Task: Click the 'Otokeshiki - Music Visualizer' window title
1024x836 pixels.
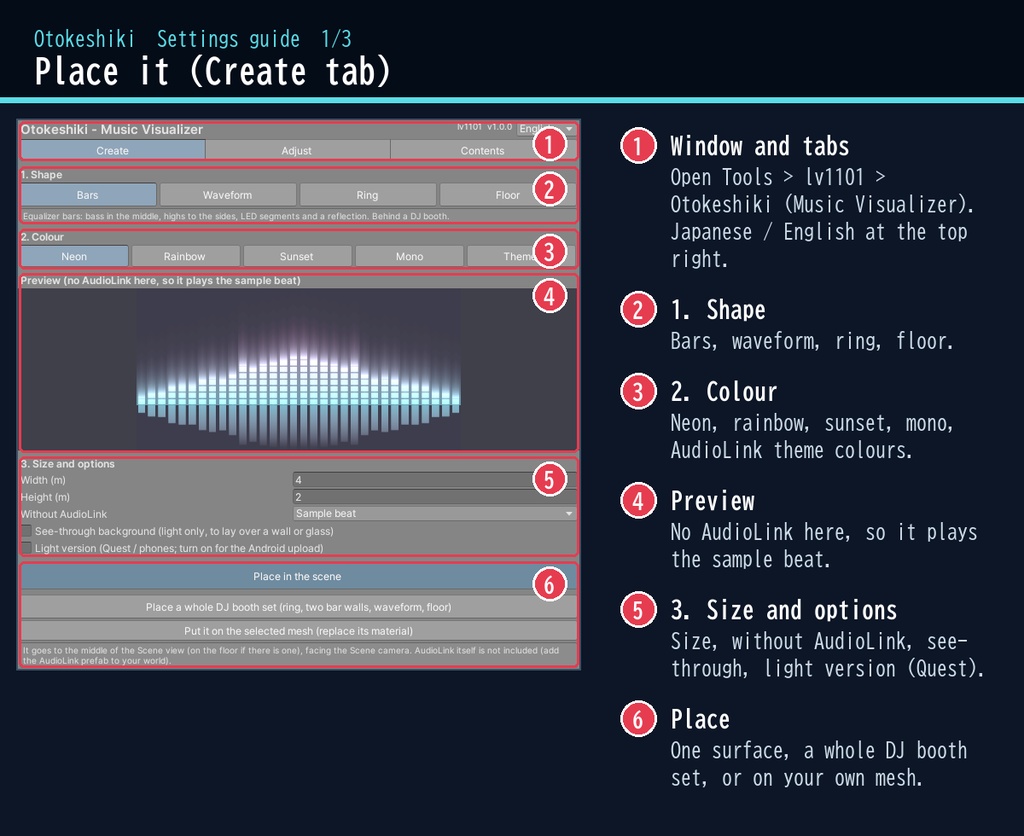Action: (x=112, y=129)
